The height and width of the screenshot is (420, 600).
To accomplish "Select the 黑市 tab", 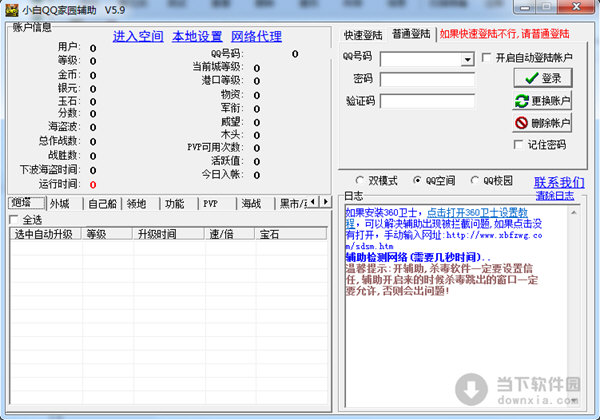I will click(x=292, y=203).
